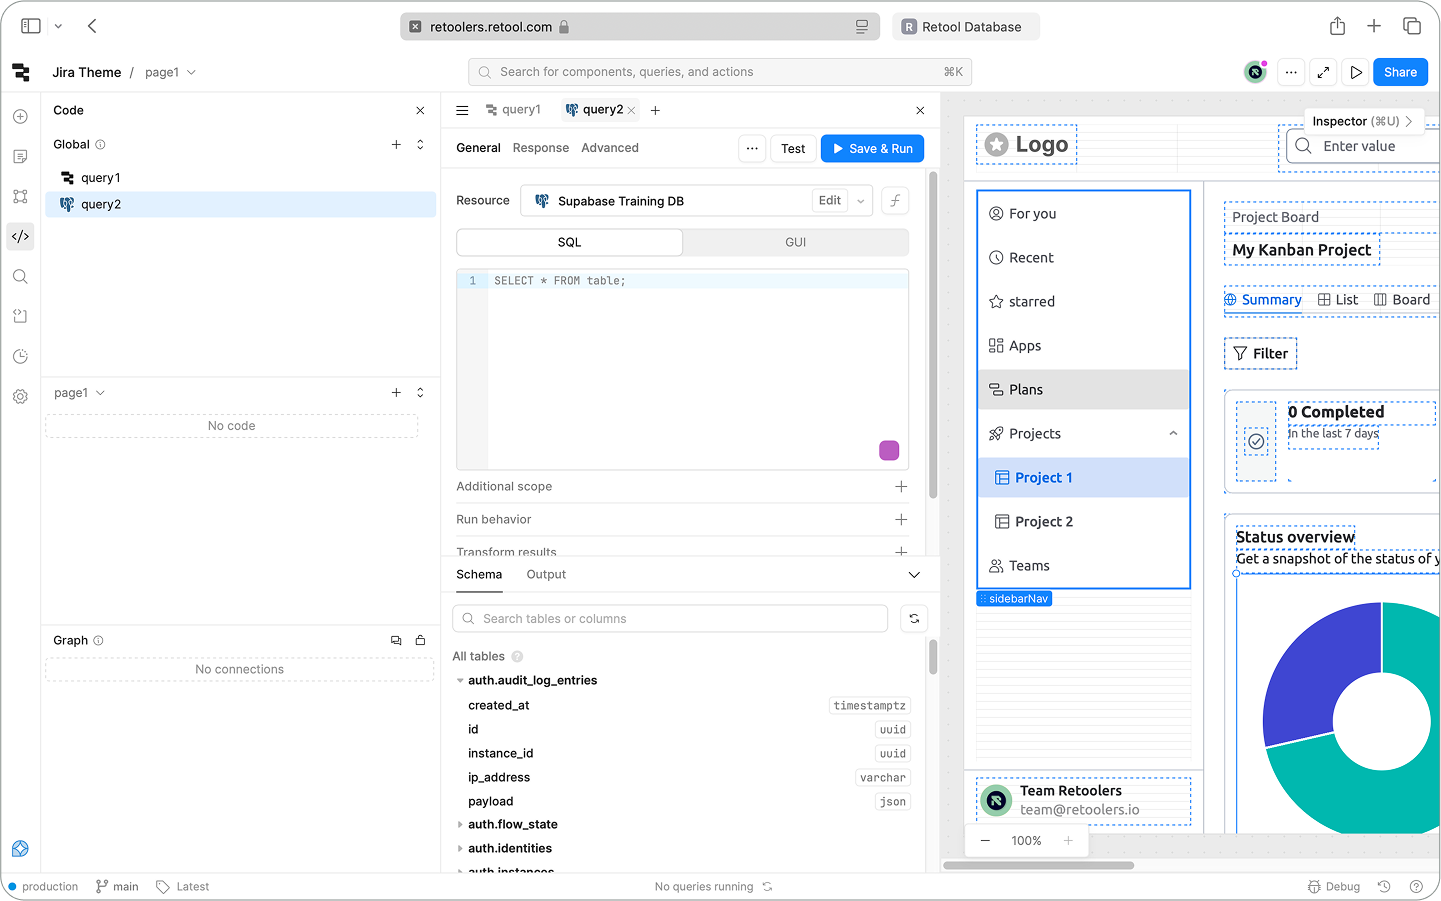Viewport: 1441px width, 901px height.
Task: Switch query editor to SQL mode
Action: [x=570, y=243]
